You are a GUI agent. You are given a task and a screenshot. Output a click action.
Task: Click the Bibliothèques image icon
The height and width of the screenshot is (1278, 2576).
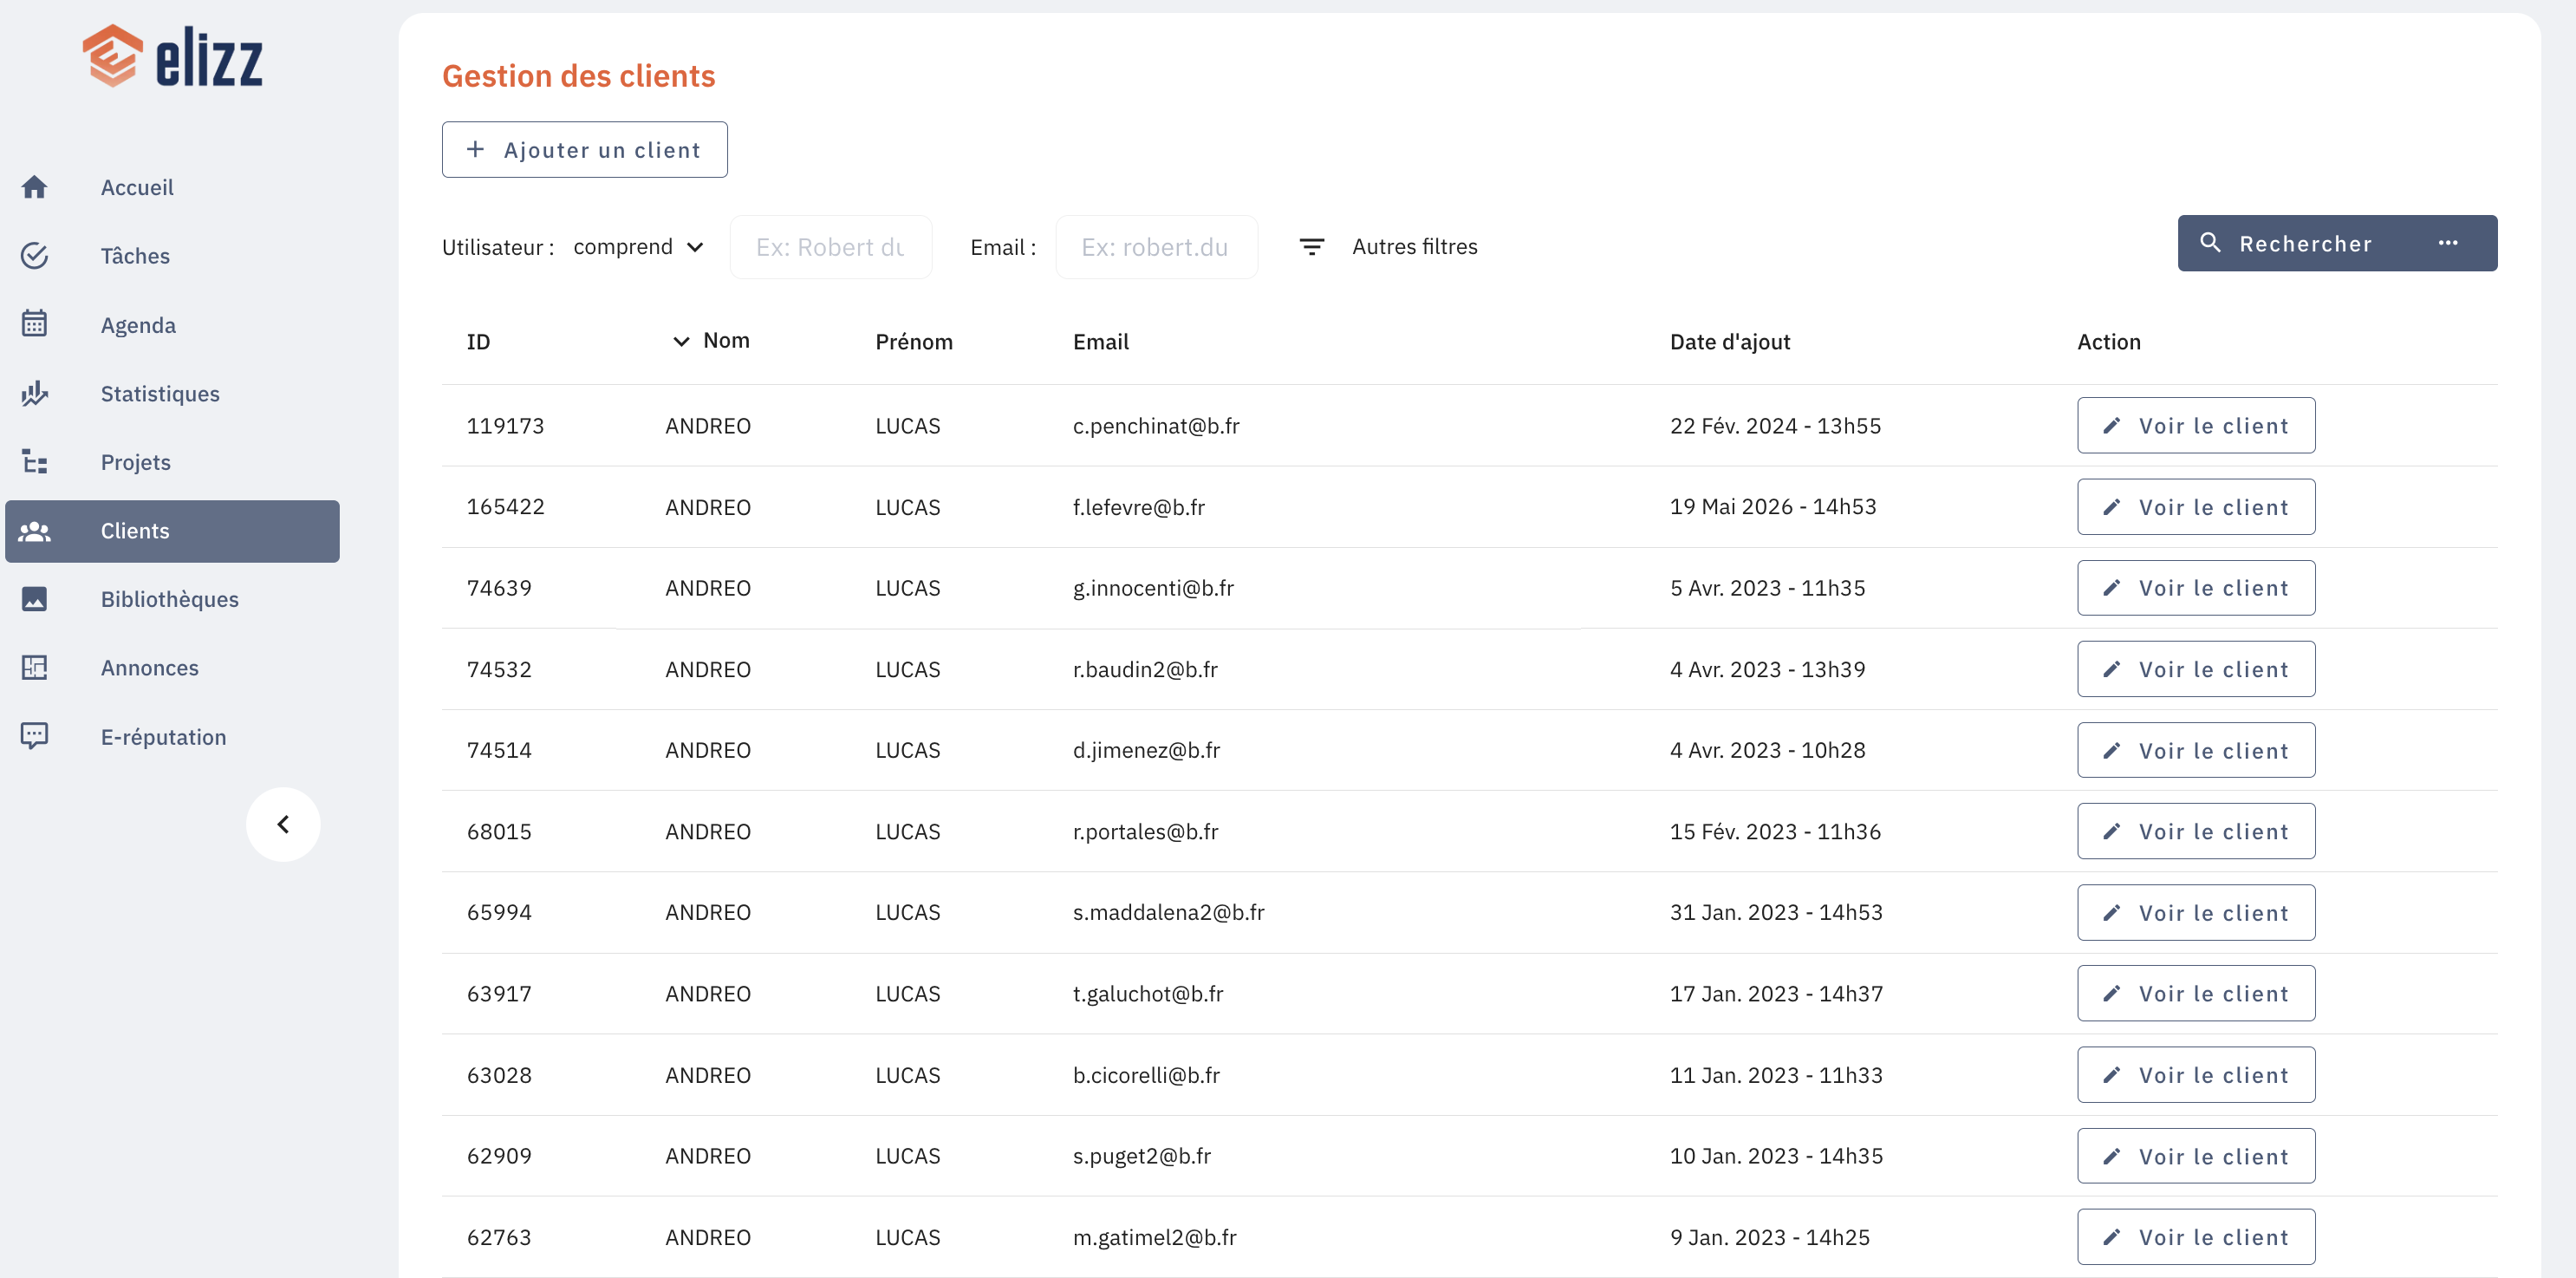pos(34,599)
